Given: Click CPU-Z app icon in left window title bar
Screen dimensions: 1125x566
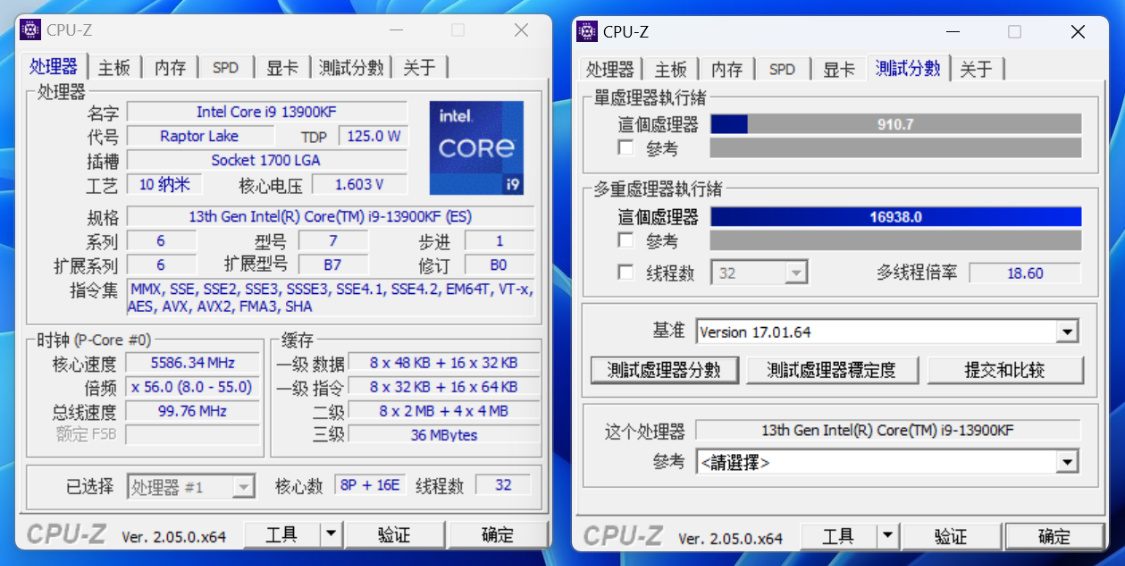Looking at the screenshot, I should coord(30,30).
